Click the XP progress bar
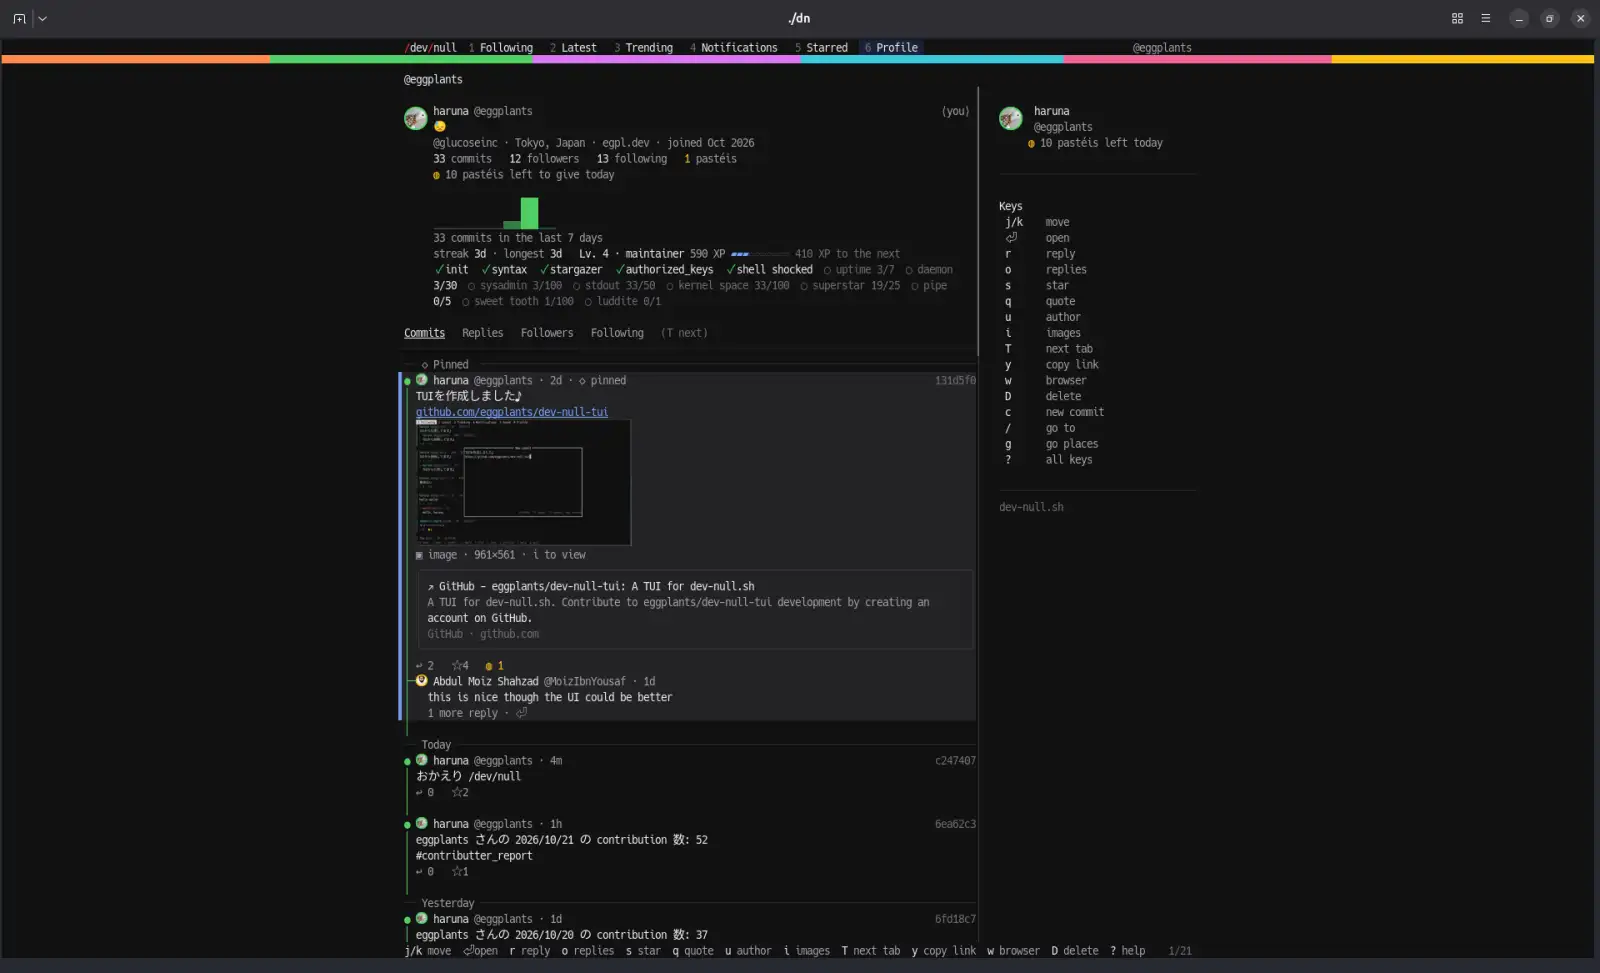Viewport: 1600px width, 973px height. point(760,254)
